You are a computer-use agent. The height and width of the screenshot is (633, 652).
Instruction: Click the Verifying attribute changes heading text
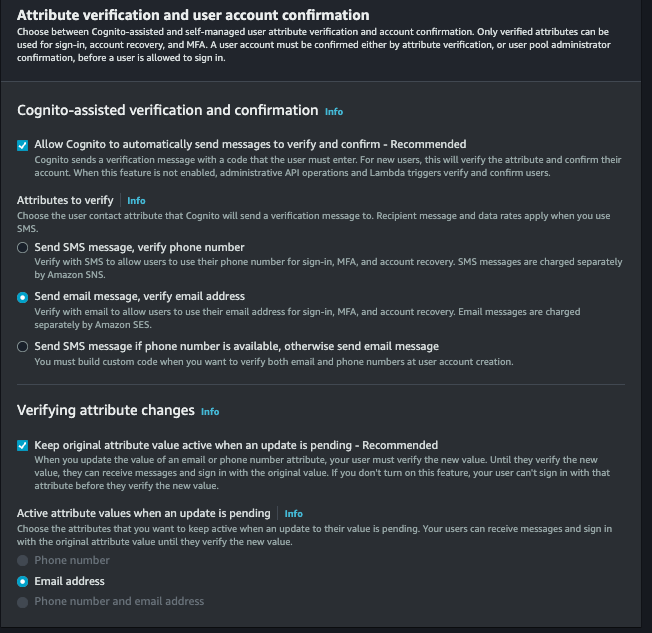(106, 410)
